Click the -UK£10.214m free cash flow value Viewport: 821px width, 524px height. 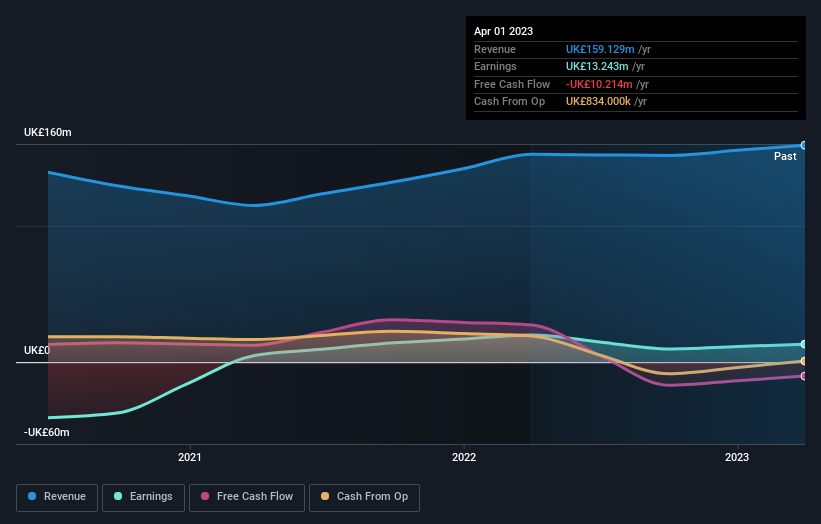(x=599, y=84)
